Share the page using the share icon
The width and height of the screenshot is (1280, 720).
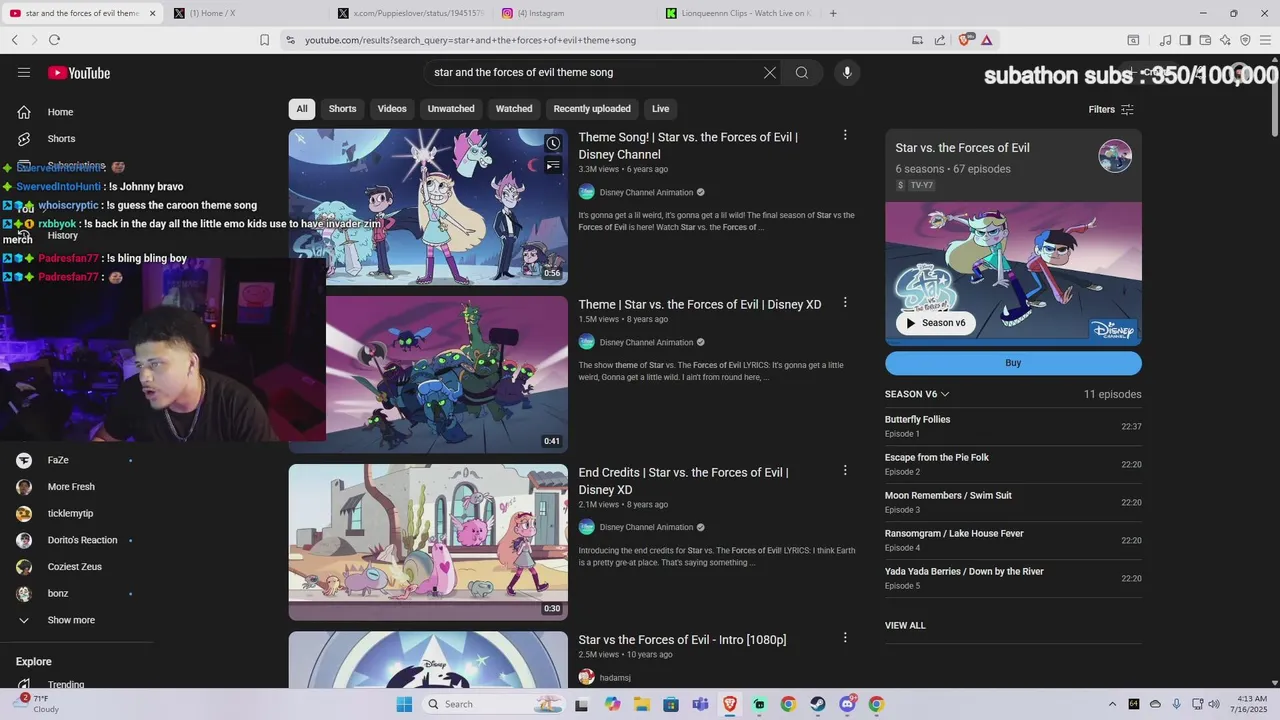coord(940,40)
